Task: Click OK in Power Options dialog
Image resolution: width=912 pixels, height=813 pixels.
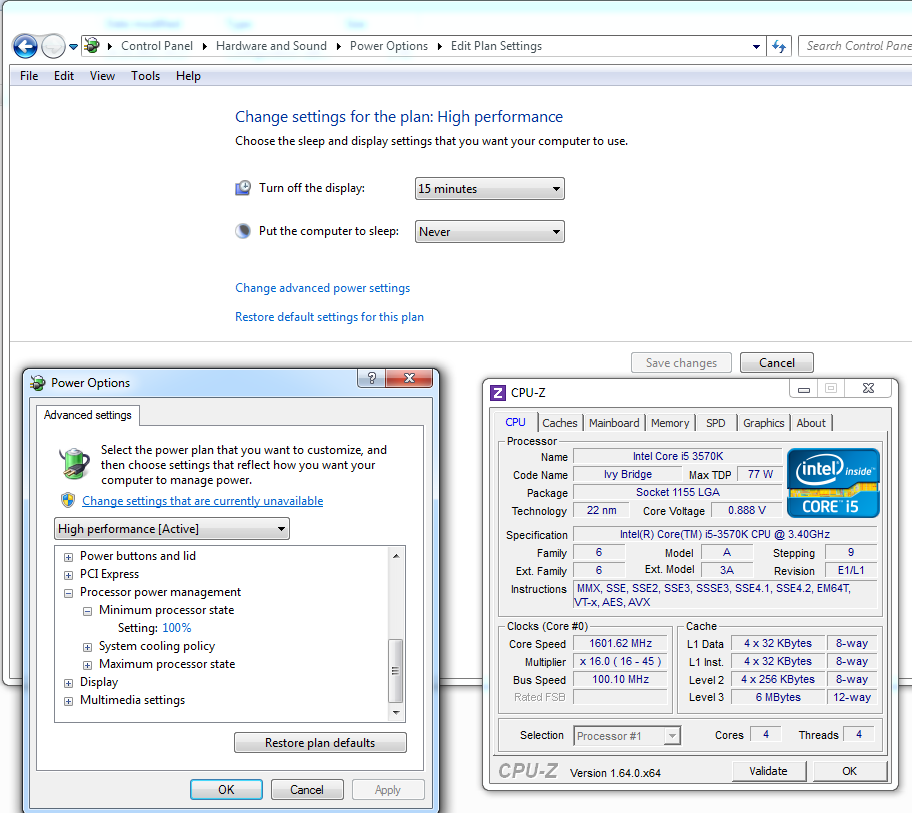Action: (x=226, y=790)
